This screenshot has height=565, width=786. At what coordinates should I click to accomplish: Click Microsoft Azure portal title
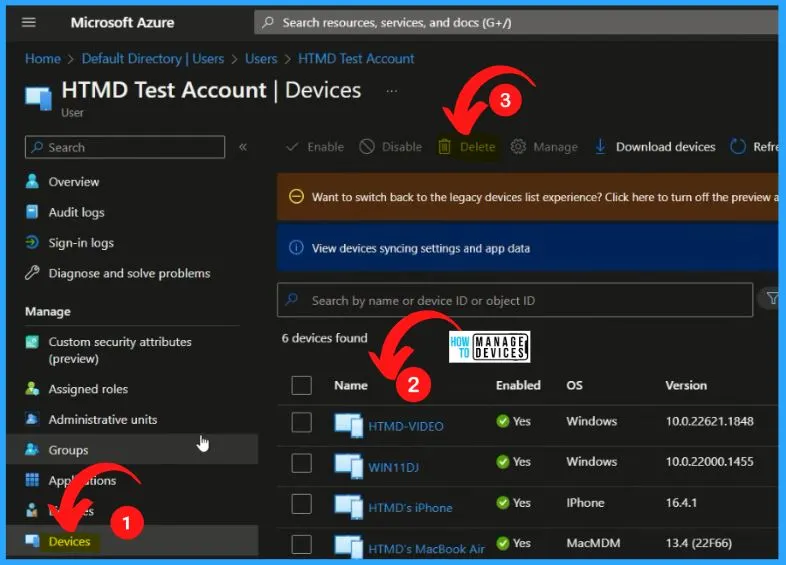[x=122, y=23]
